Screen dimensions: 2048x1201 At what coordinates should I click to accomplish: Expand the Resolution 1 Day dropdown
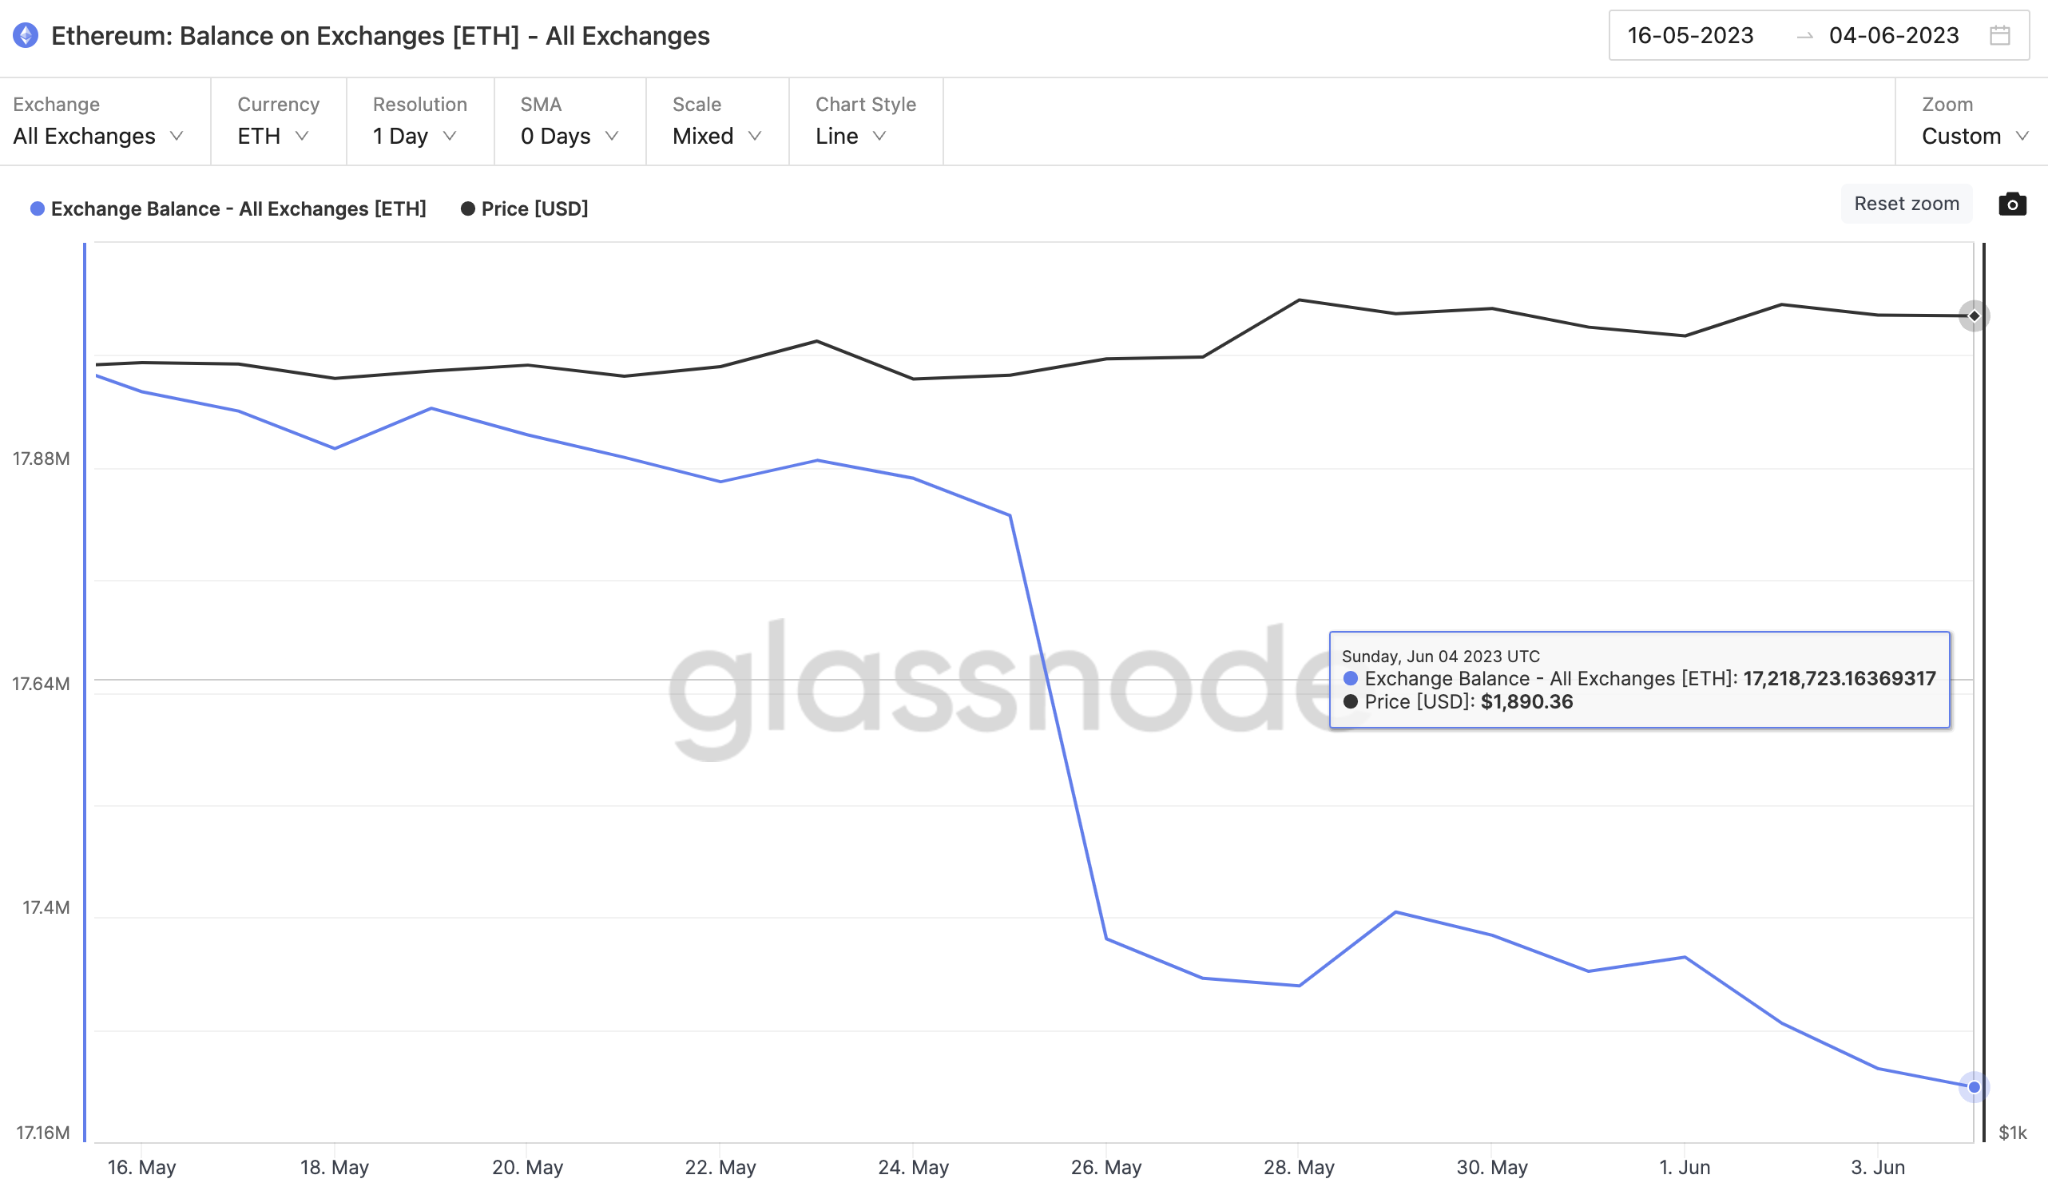point(420,121)
